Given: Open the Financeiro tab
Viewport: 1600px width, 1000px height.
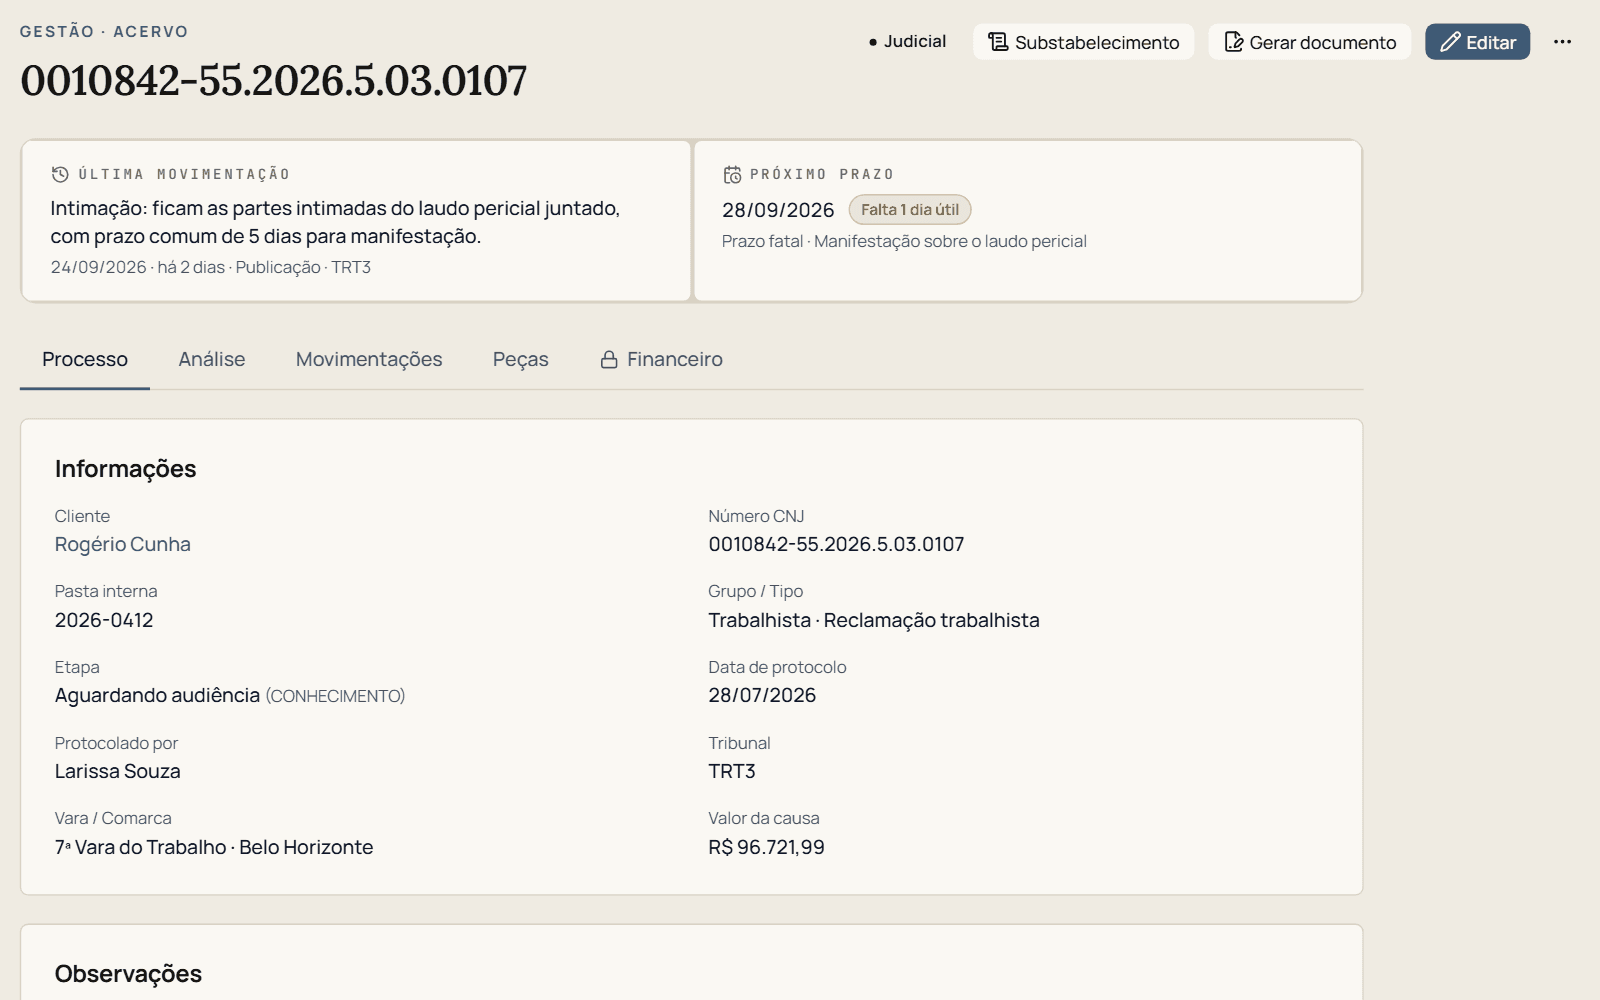Looking at the screenshot, I should click(661, 359).
